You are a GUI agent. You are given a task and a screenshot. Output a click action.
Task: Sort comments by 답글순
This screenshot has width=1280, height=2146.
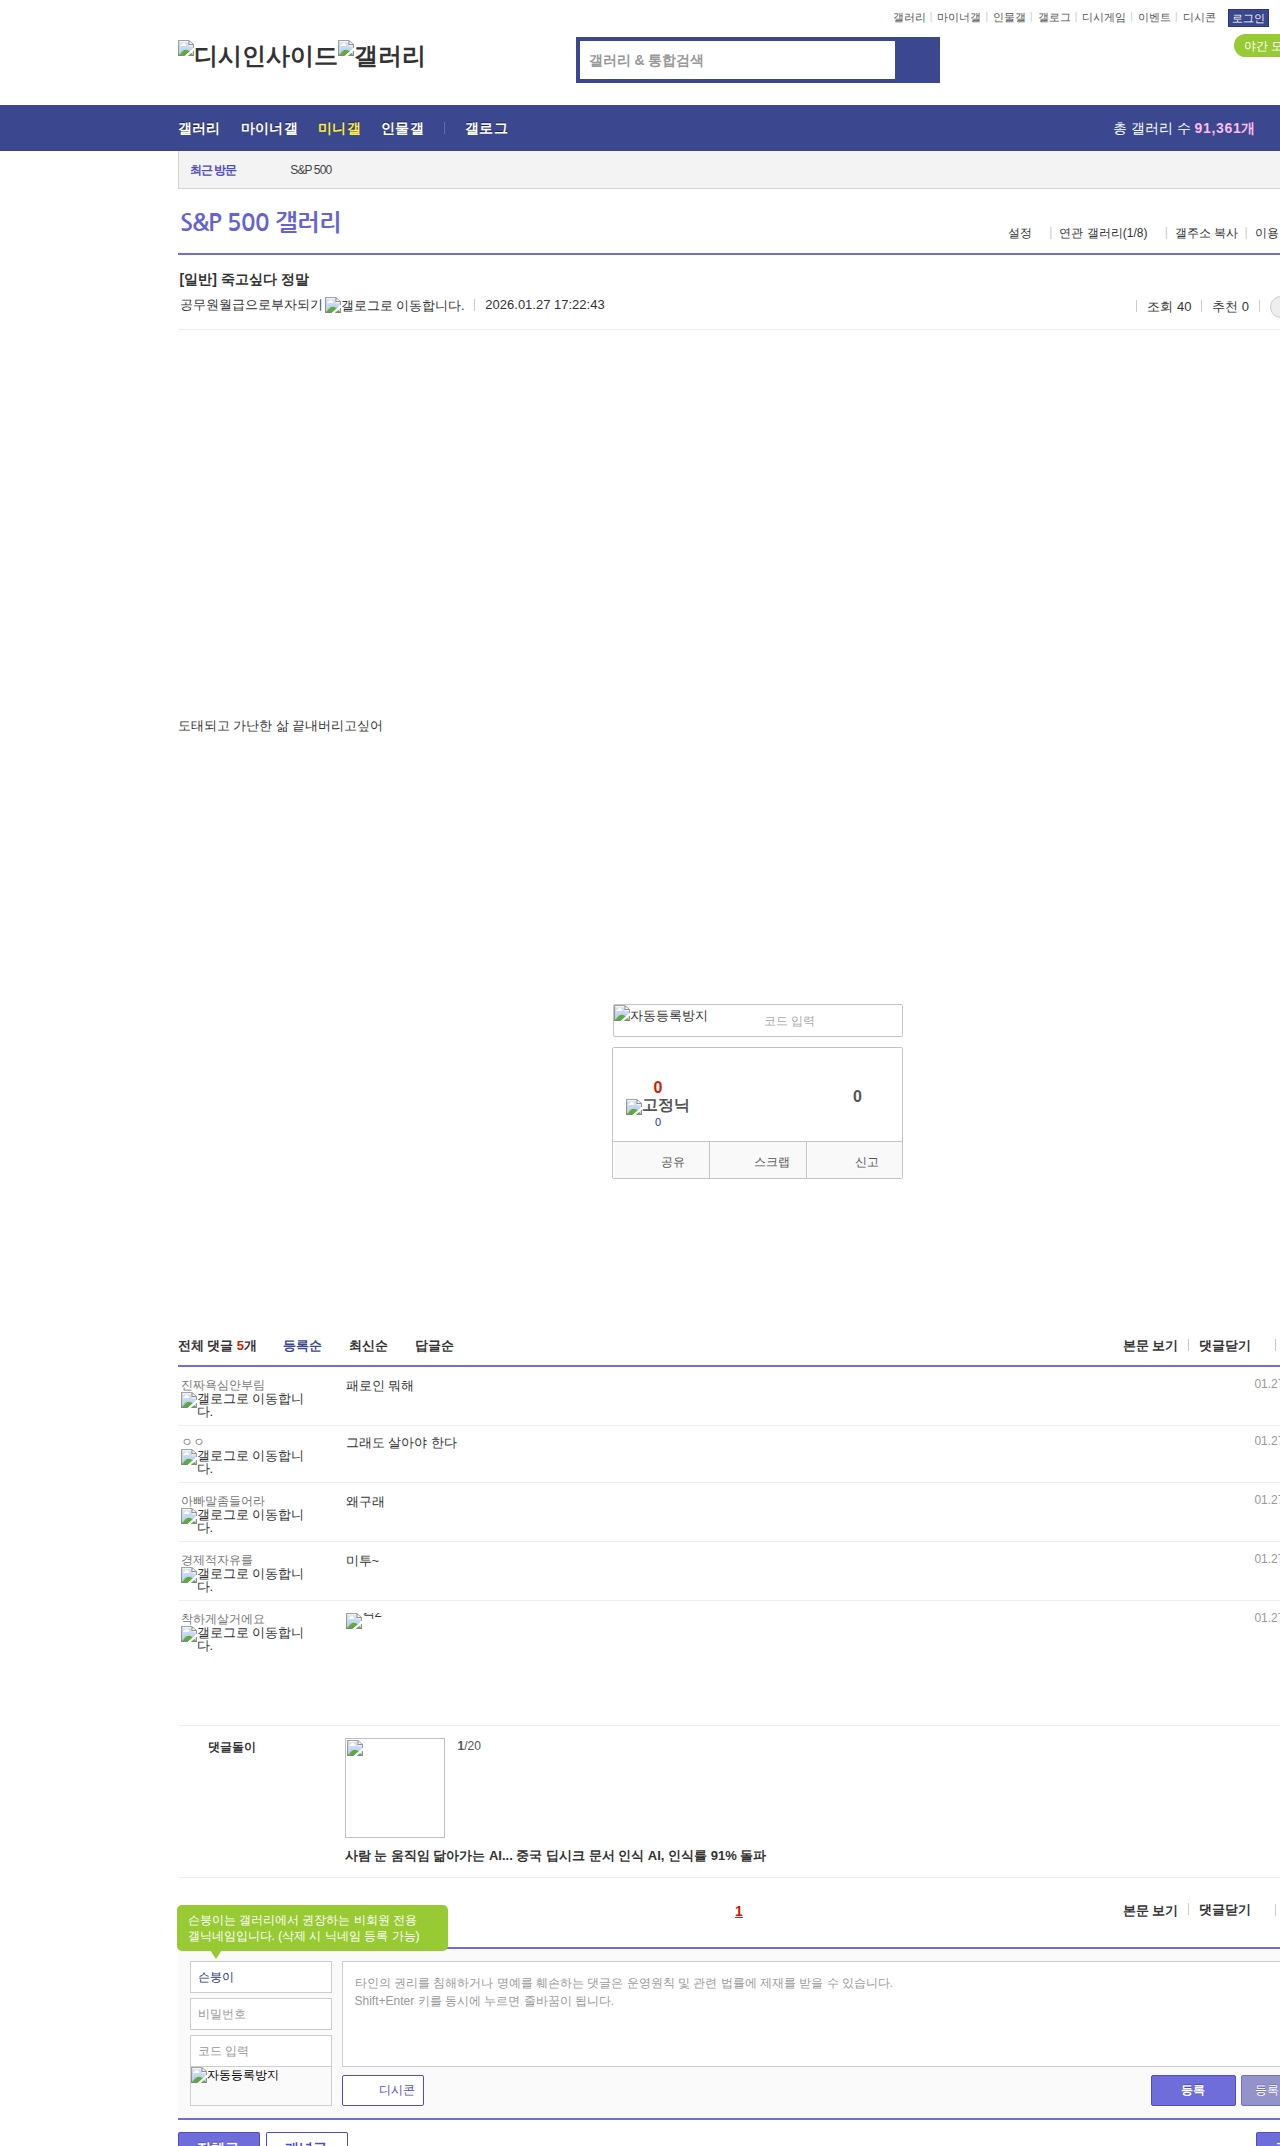pyautogui.click(x=434, y=1346)
